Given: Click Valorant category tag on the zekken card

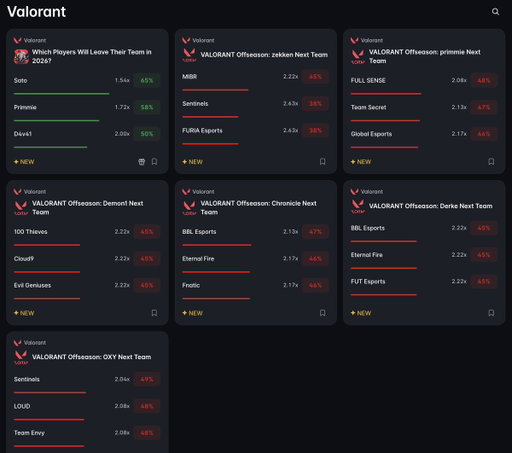Looking at the screenshot, I should pos(198,40).
